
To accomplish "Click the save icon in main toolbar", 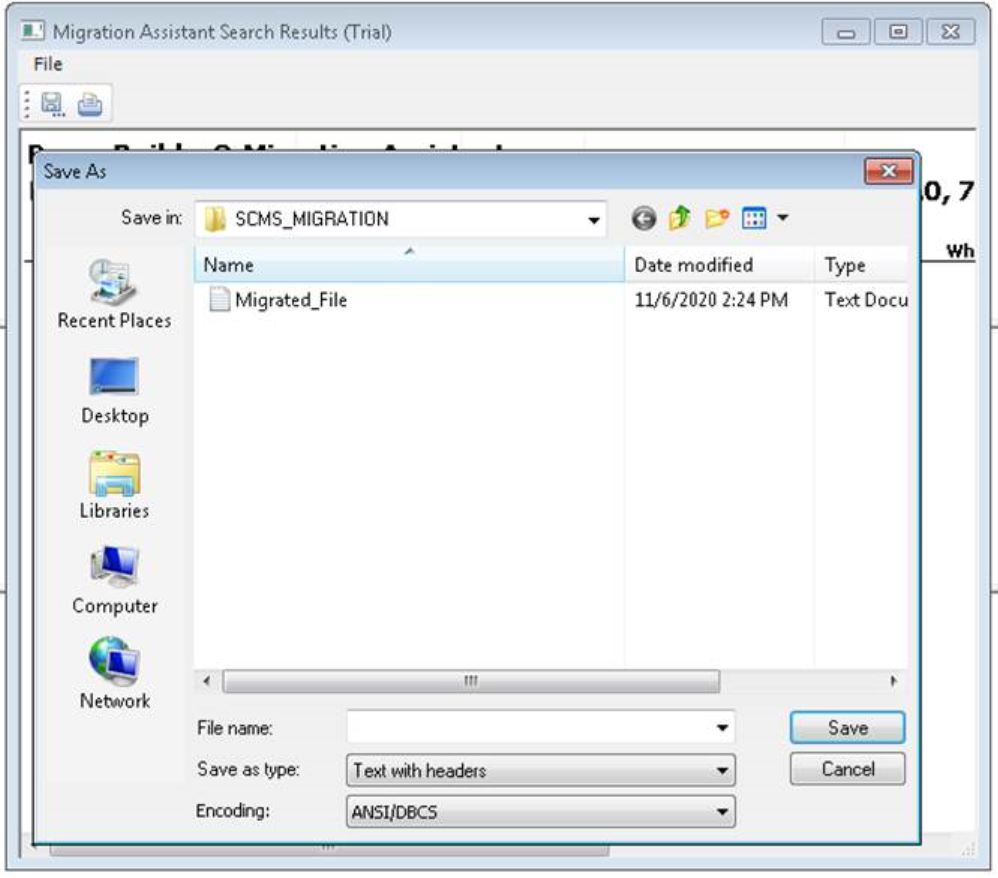I will (x=52, y=104).
